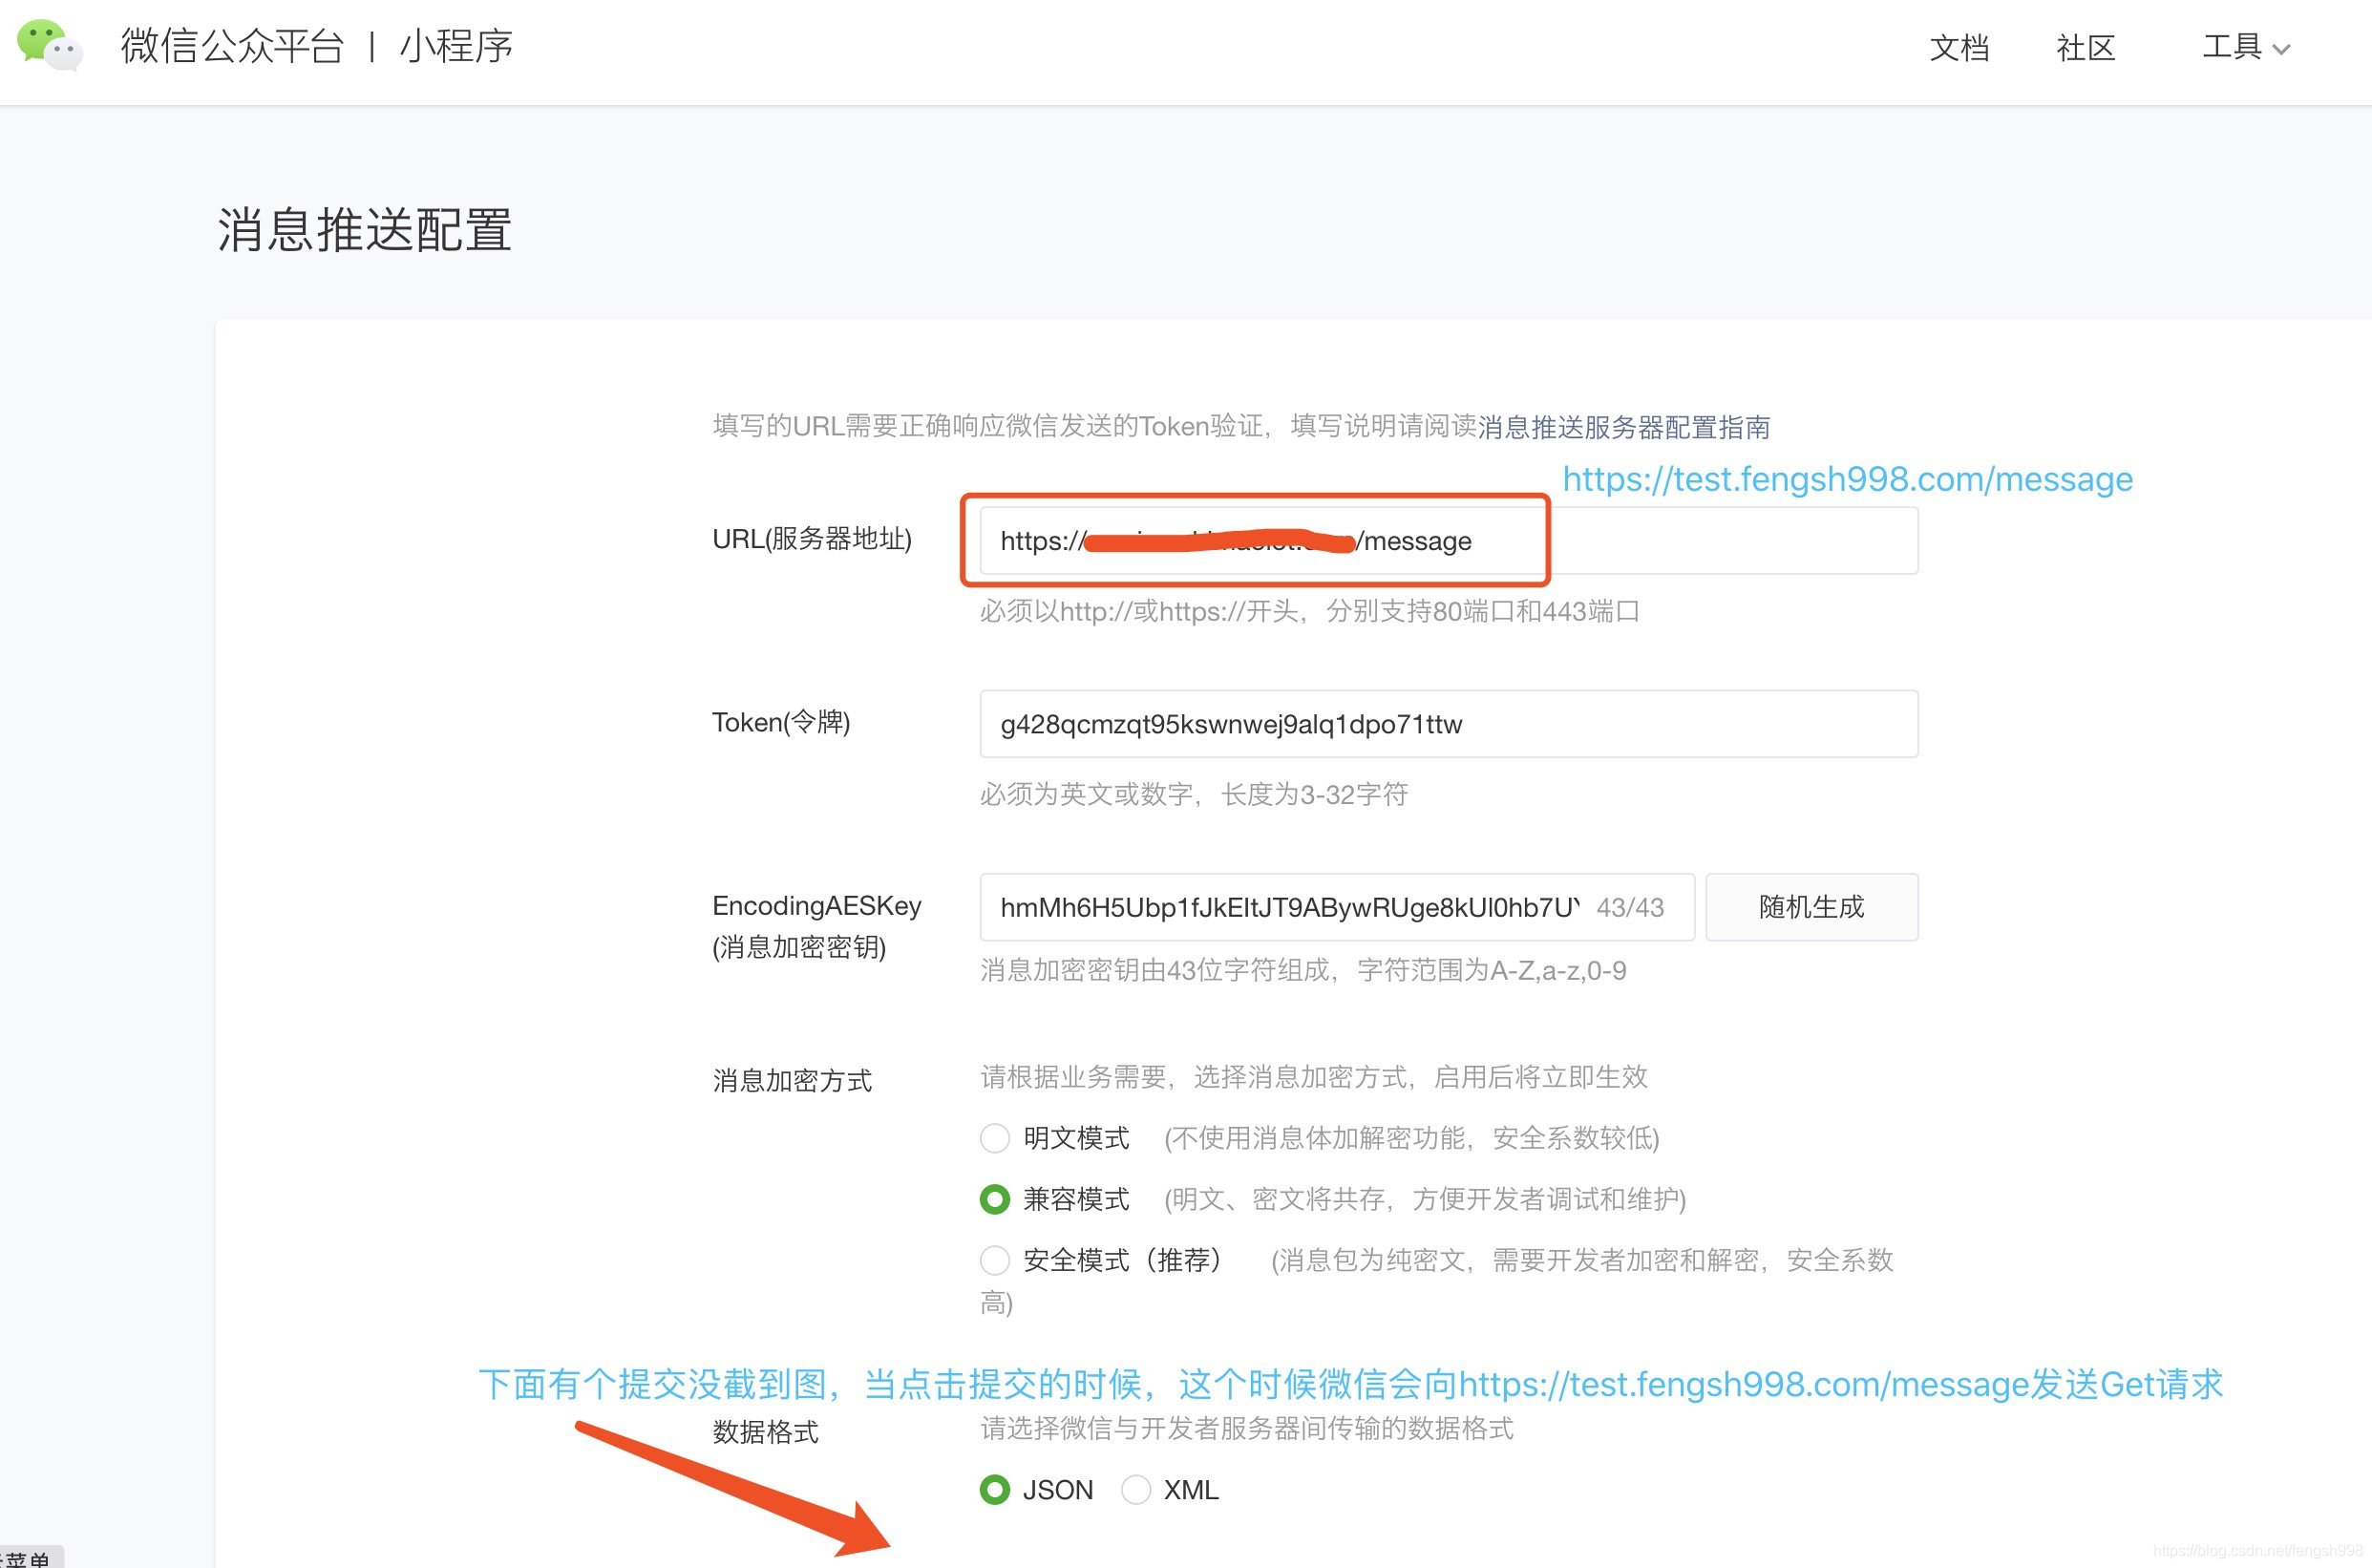2372x1568 pixels.
Task: Select JSON data format radio
Action: point(995,1490)
